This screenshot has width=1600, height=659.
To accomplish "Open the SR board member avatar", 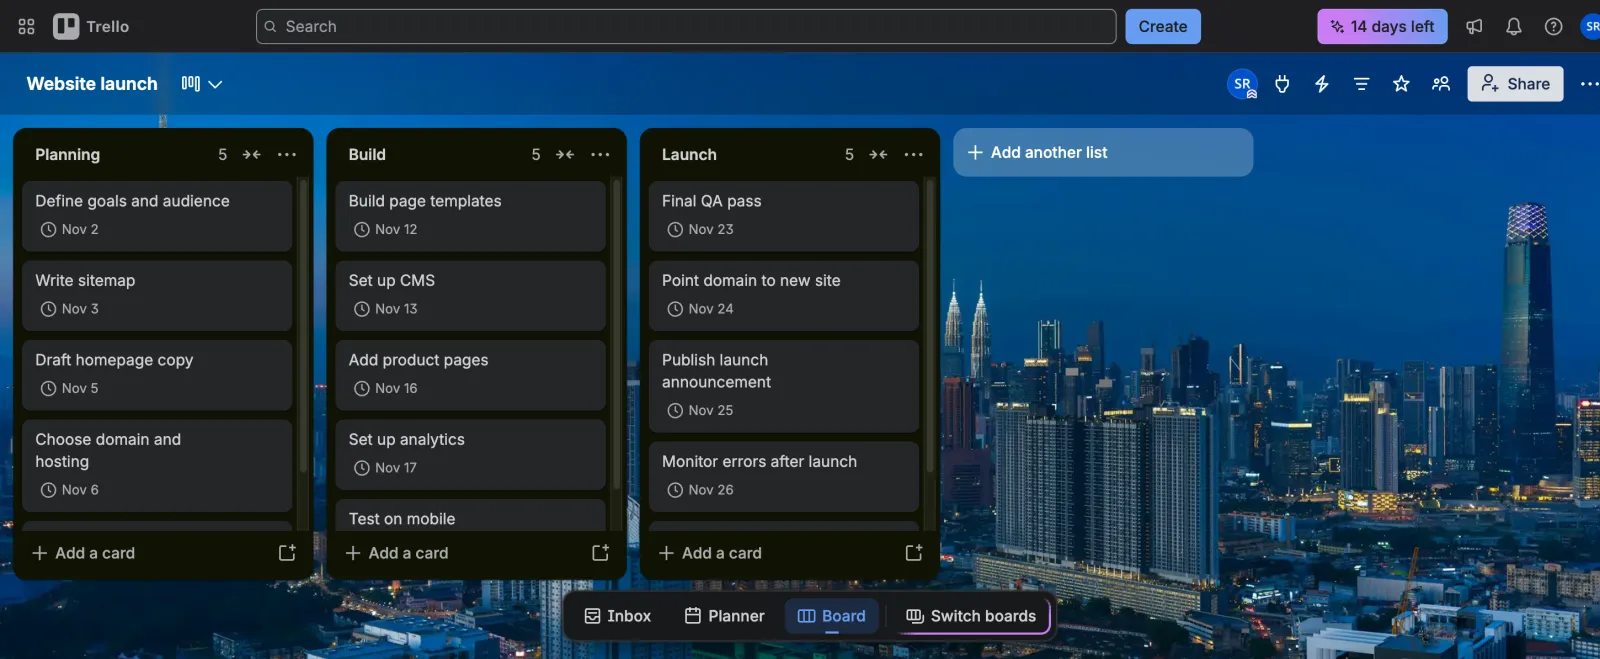I will (x=1242, y=84).
